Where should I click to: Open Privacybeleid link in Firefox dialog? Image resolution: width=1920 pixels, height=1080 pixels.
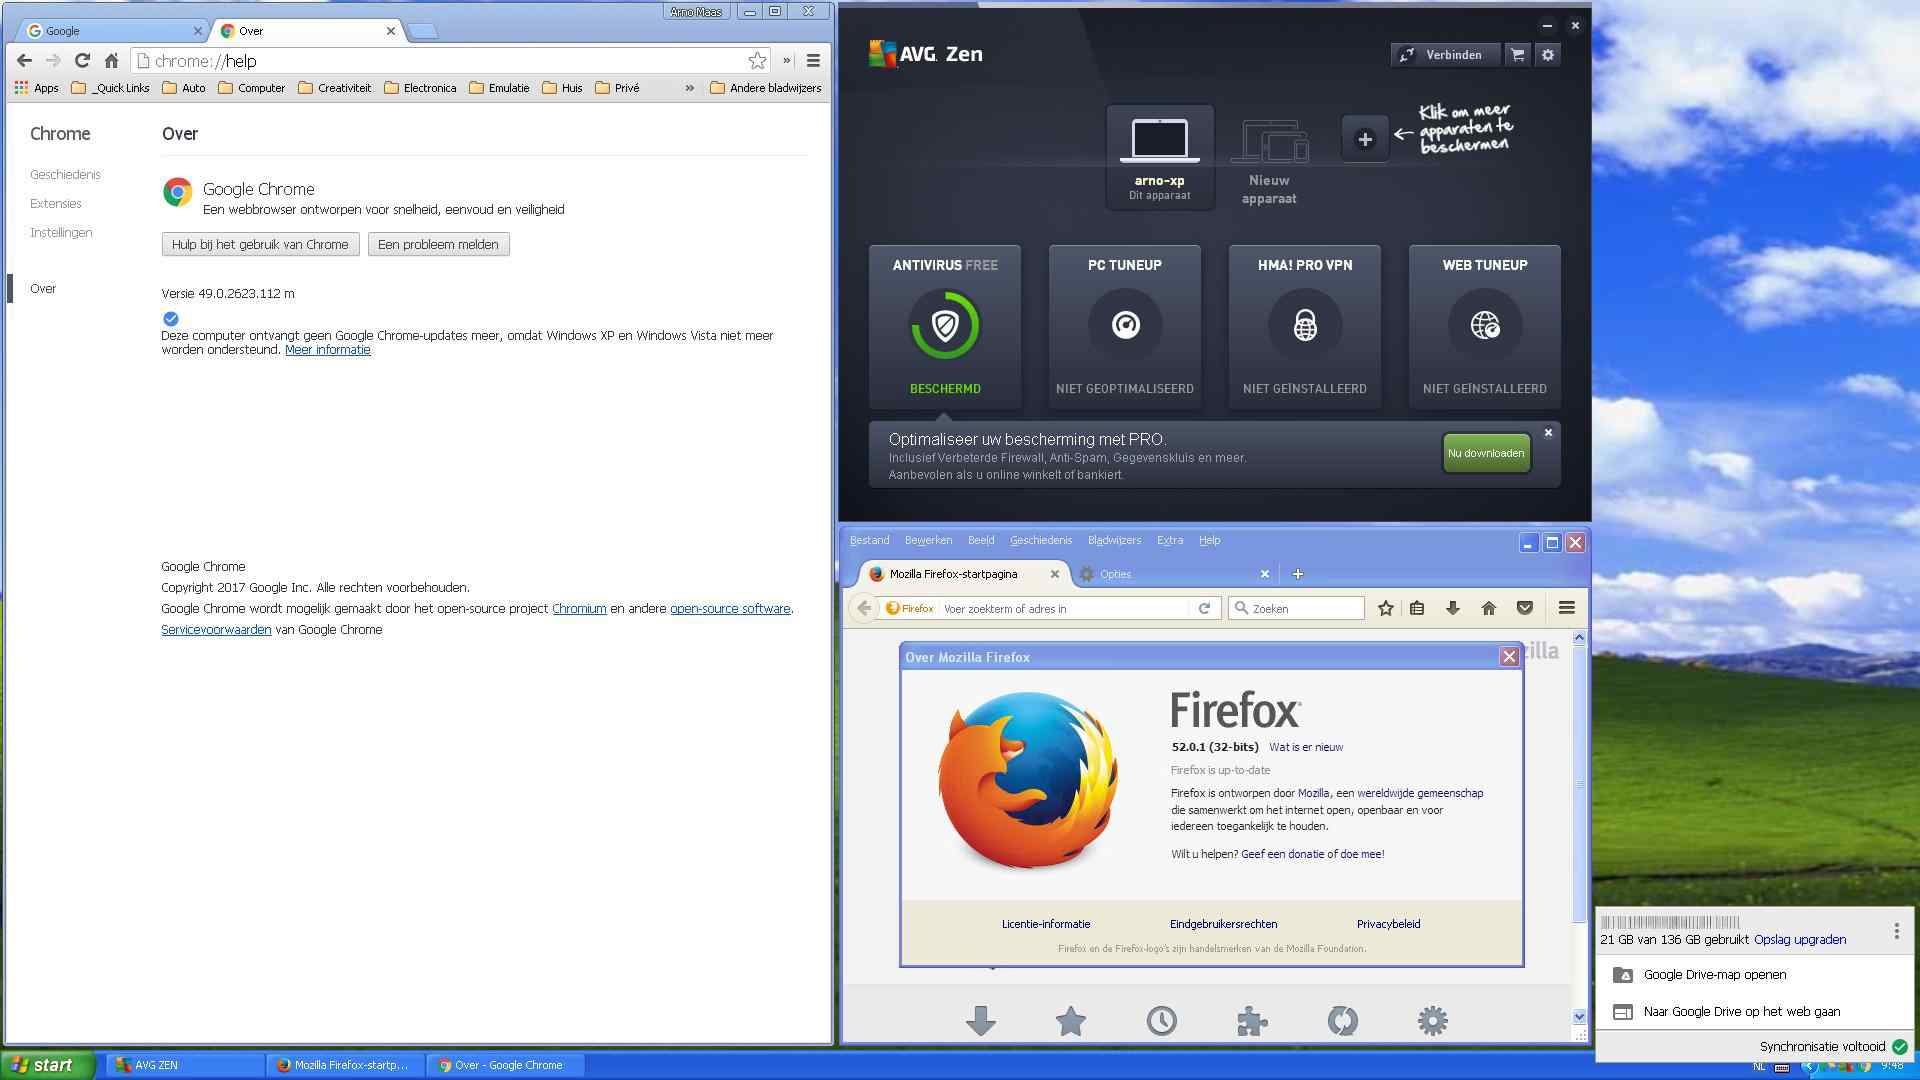click(x=1388, y=924)
